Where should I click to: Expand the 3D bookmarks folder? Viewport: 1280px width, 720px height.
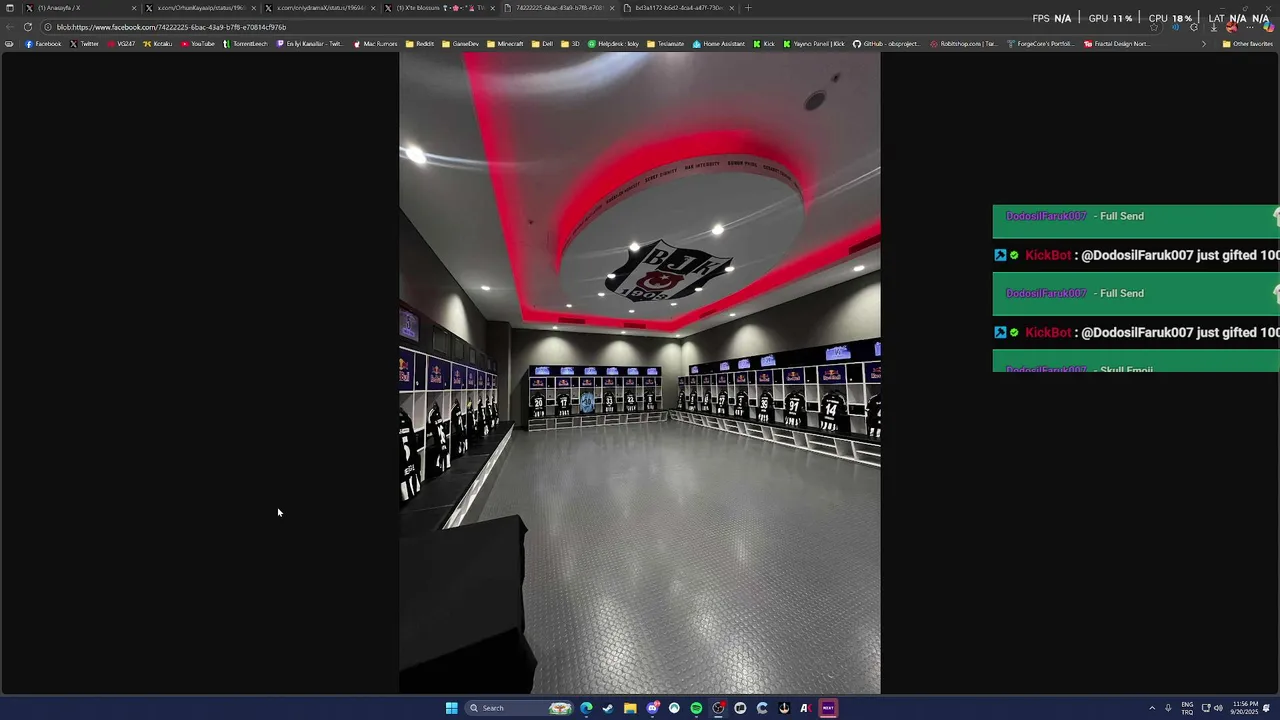(570, 44)
